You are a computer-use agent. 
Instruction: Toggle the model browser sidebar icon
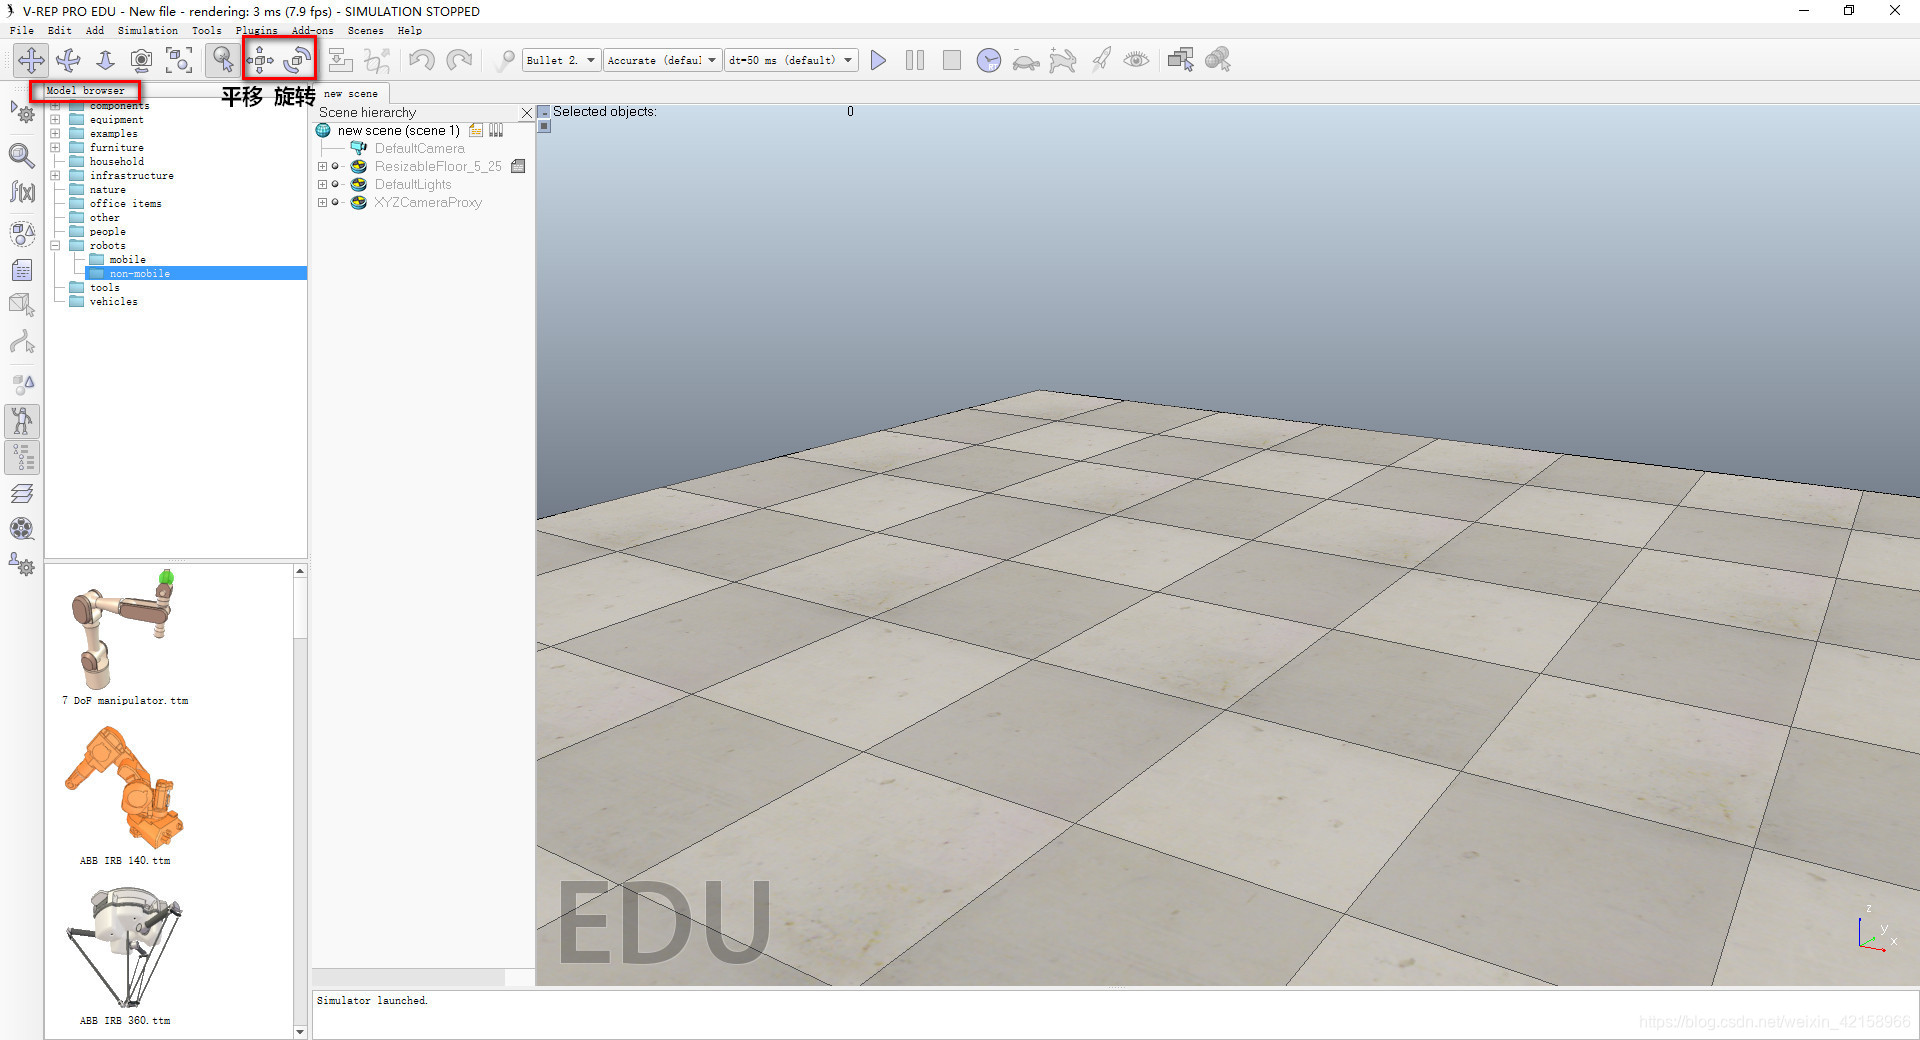[22, 421]
